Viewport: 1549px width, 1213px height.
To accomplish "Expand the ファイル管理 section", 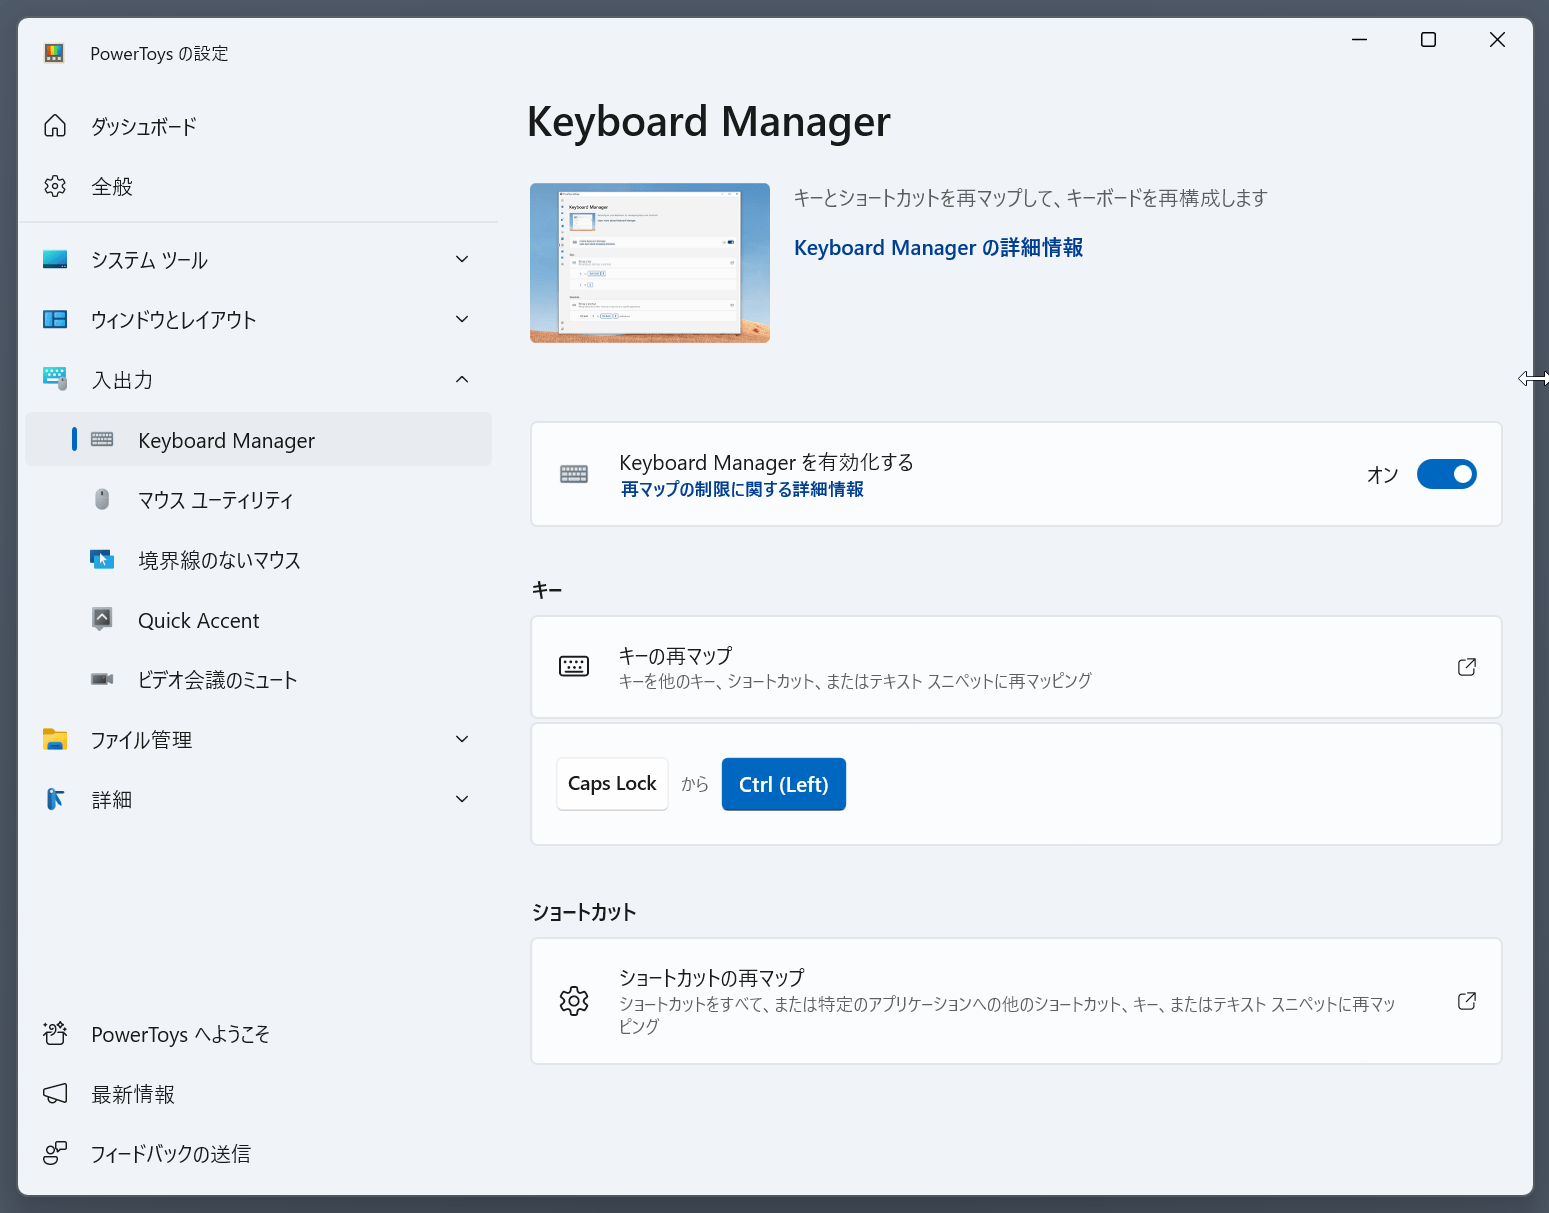I will 462,739.
